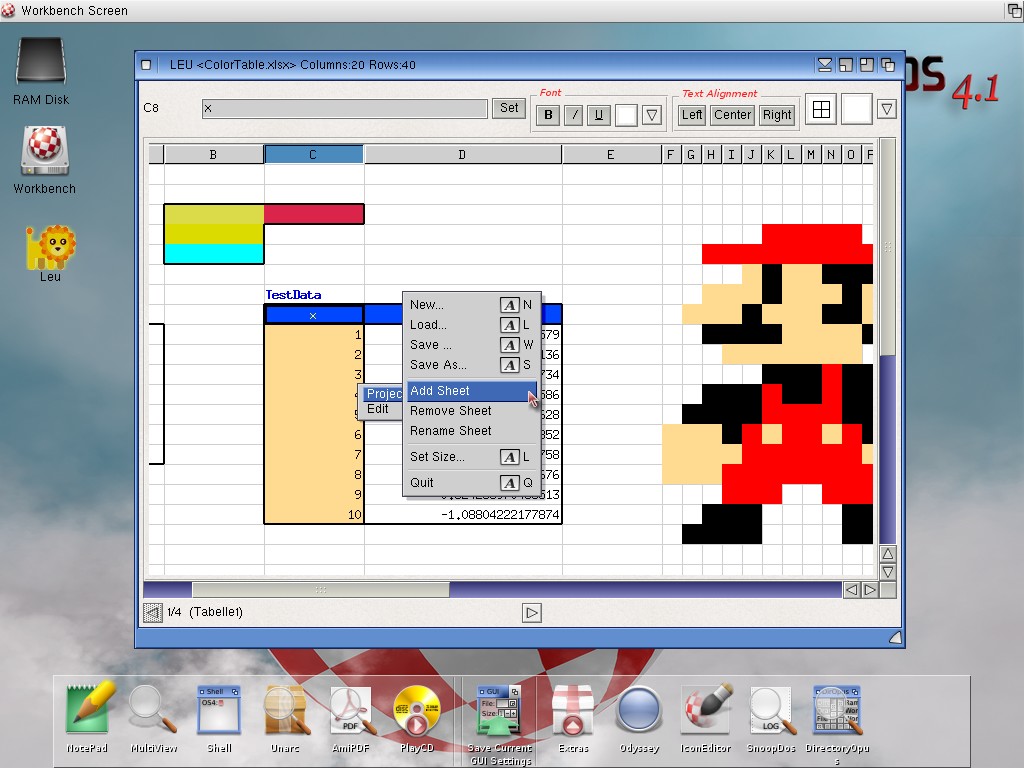Go to the previous sheet arrow

pos(152,612)
